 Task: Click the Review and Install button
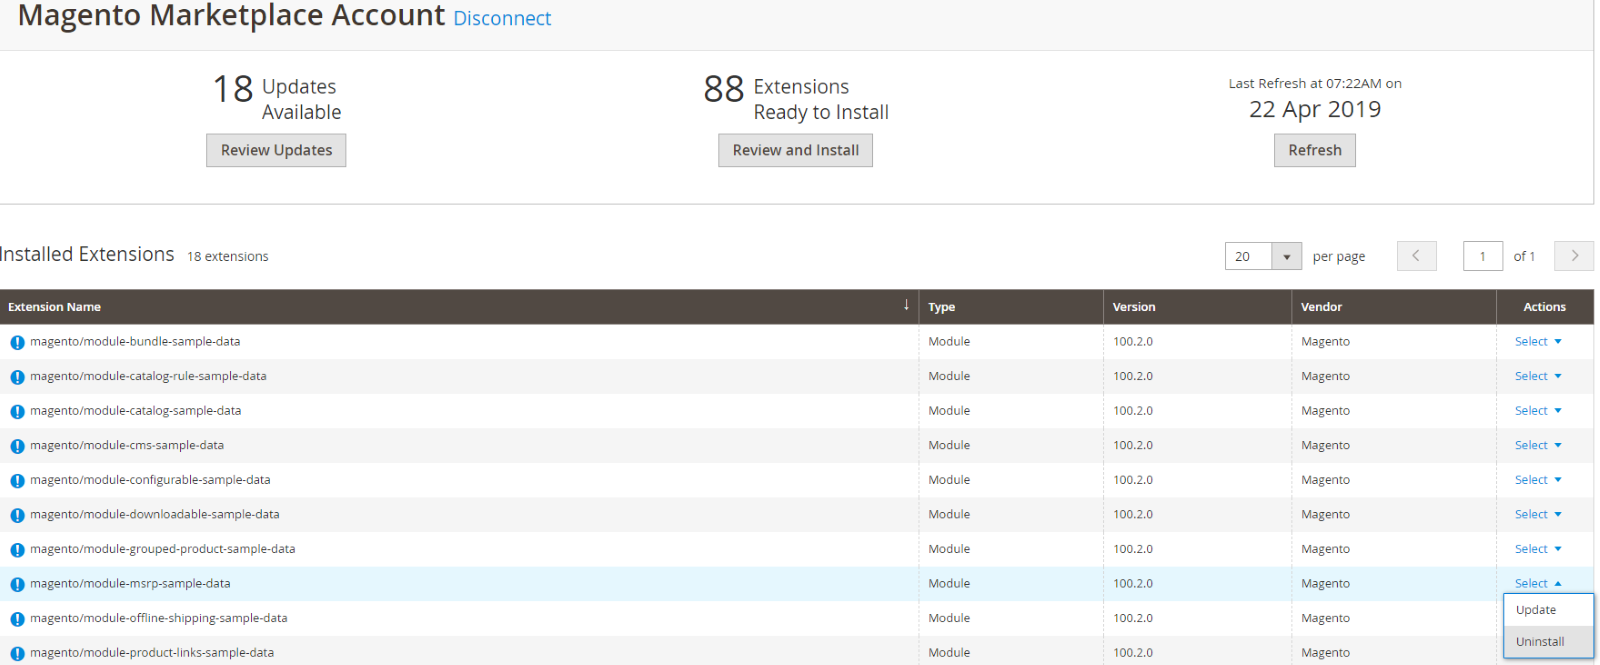point(795,150)
